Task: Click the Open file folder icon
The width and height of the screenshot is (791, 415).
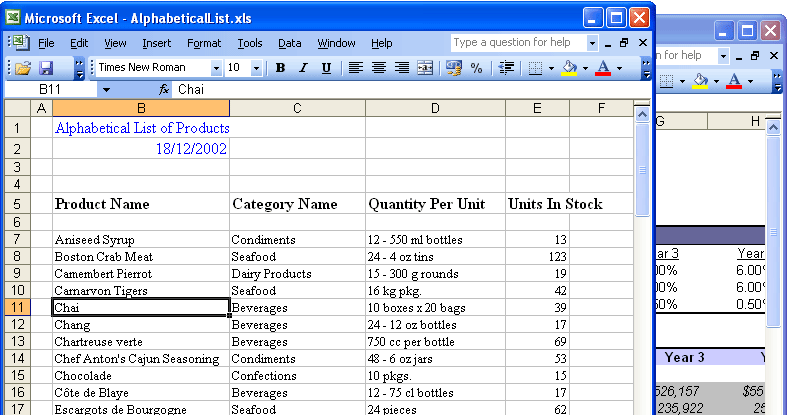Action: point(23,68)
